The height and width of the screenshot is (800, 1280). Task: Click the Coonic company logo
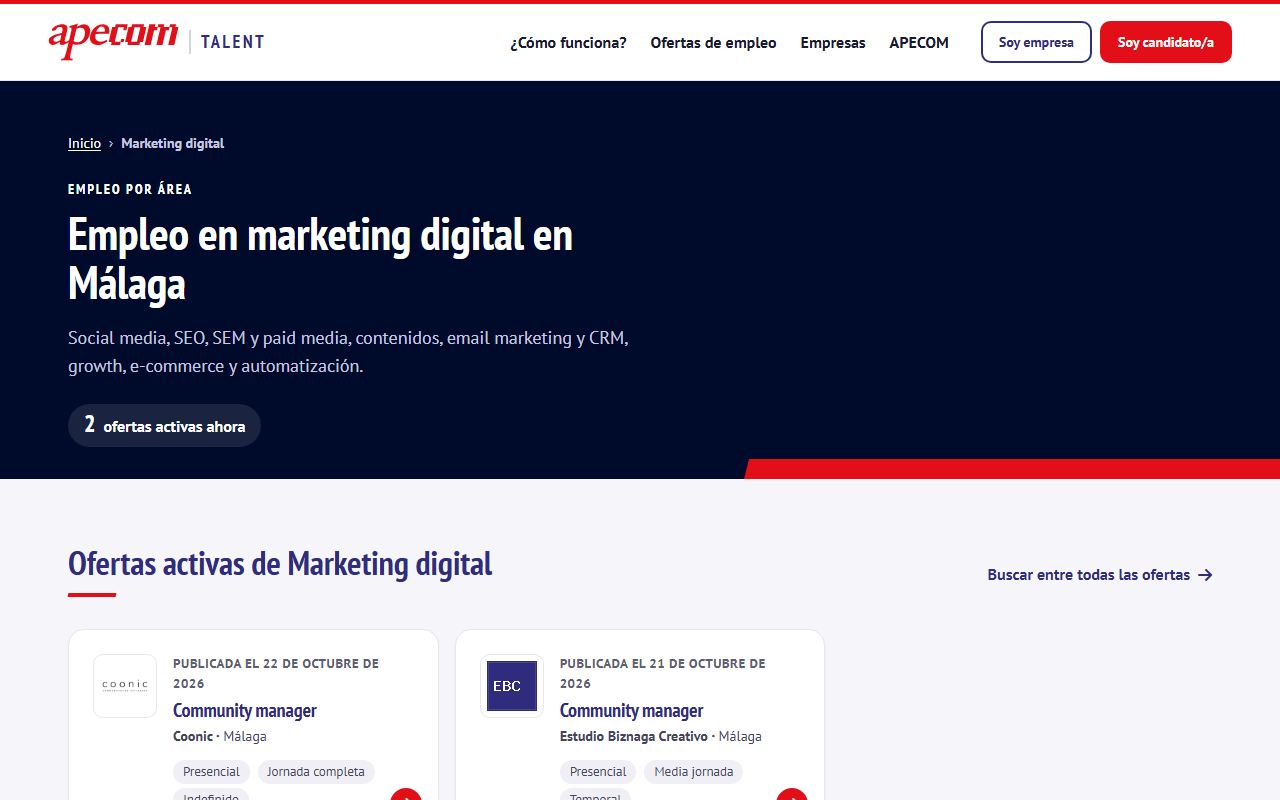tap(125, 686)
